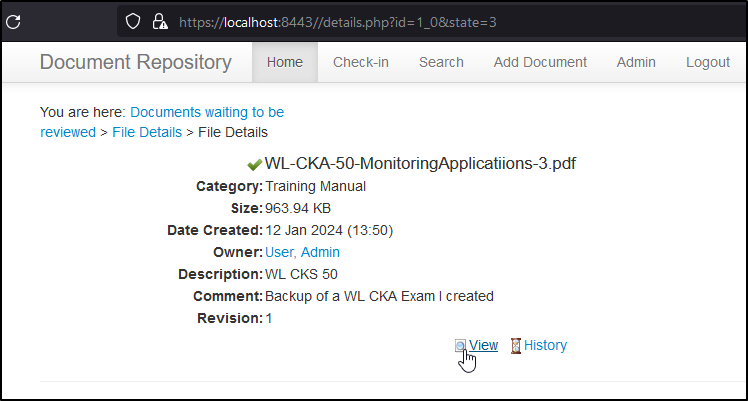Open the History link
748x401 pixels.
(x=545, y=345)
